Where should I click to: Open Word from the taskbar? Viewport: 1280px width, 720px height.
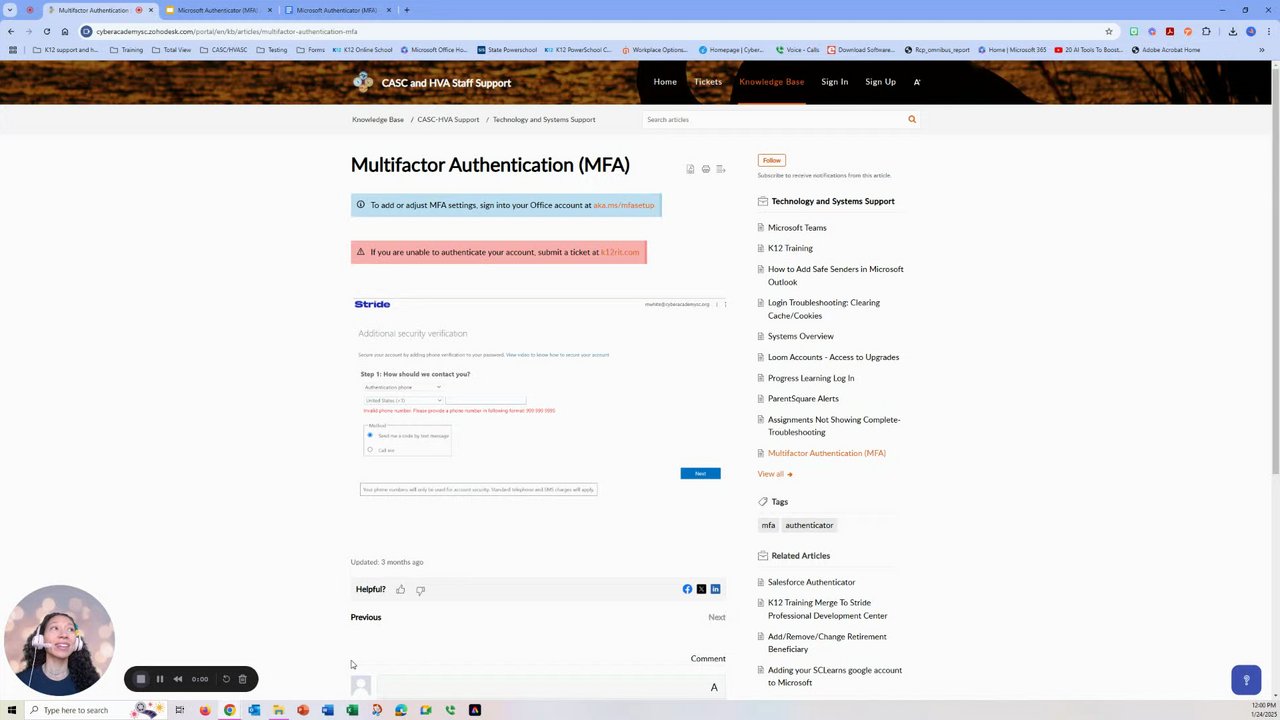[327, 710]
